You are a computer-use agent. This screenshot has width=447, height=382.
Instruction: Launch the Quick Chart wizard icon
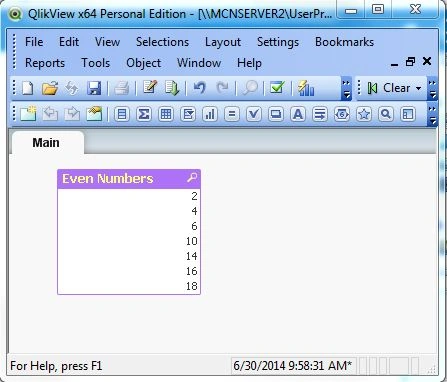306,88
